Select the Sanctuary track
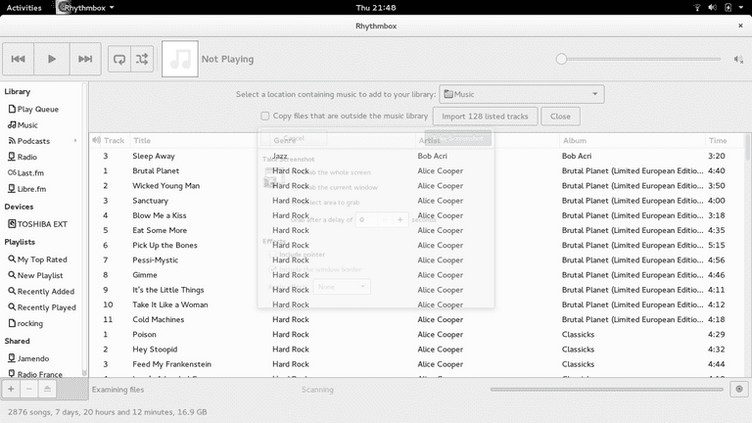This screenshot has height=423, width=752. (150, 200)
